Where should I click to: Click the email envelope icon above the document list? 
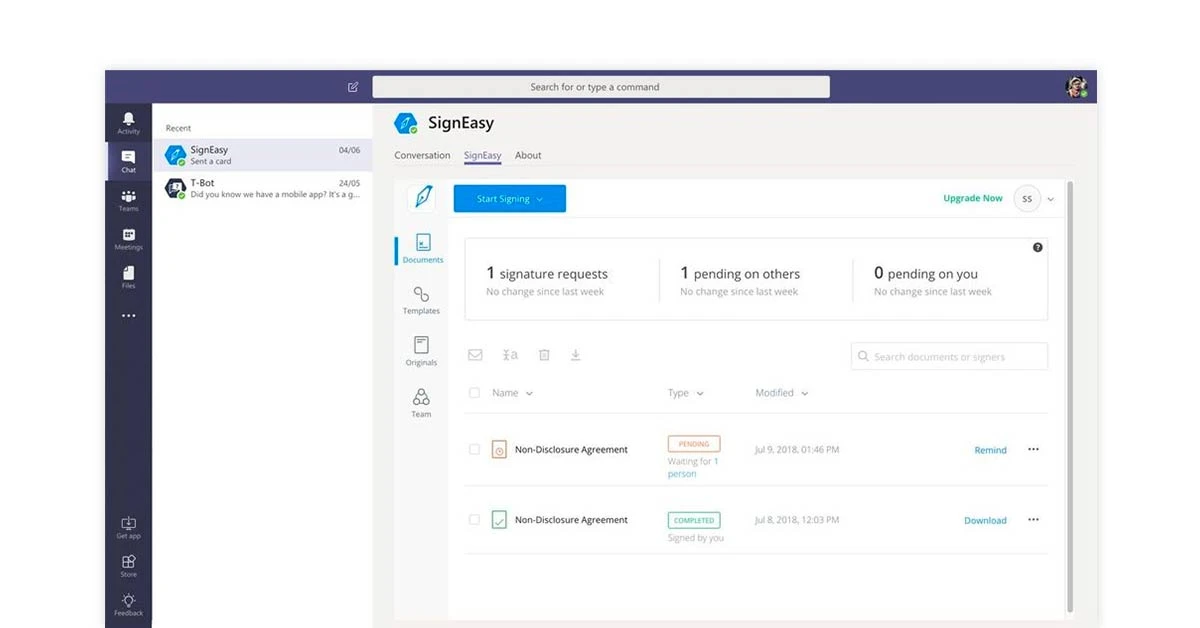coord(475,354)
